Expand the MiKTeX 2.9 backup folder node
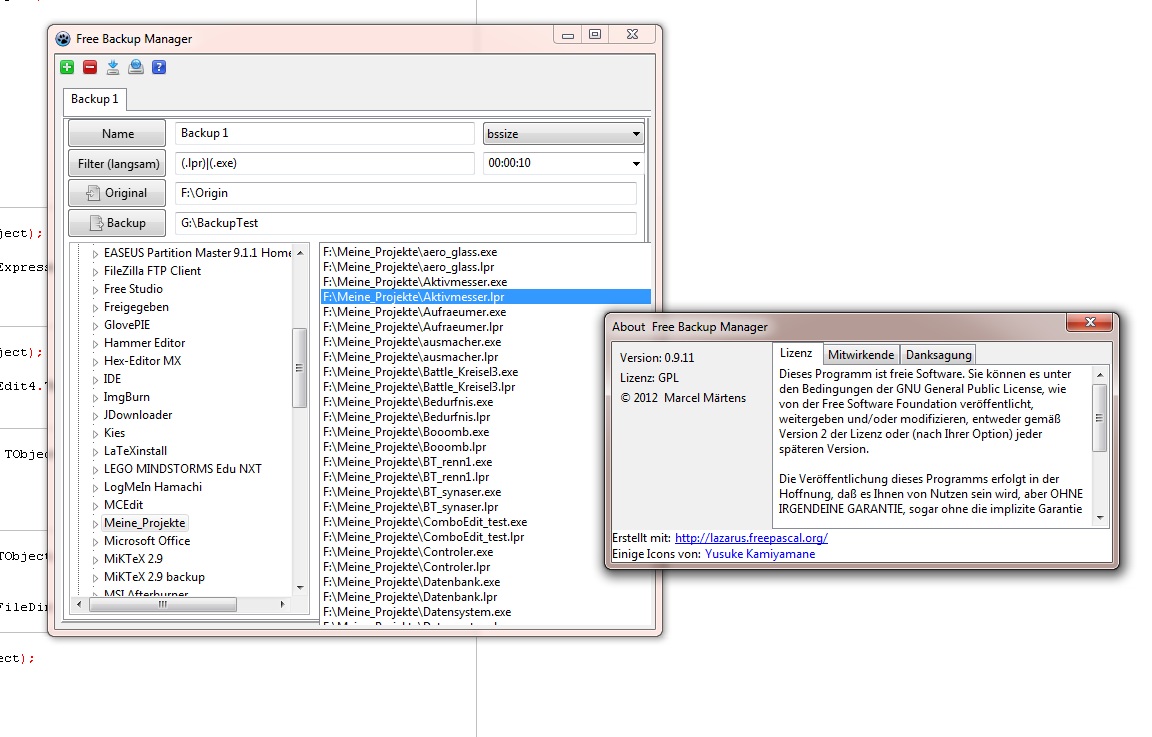The image size is (1152, 737). pyautogui.click(x=96, y=577)
